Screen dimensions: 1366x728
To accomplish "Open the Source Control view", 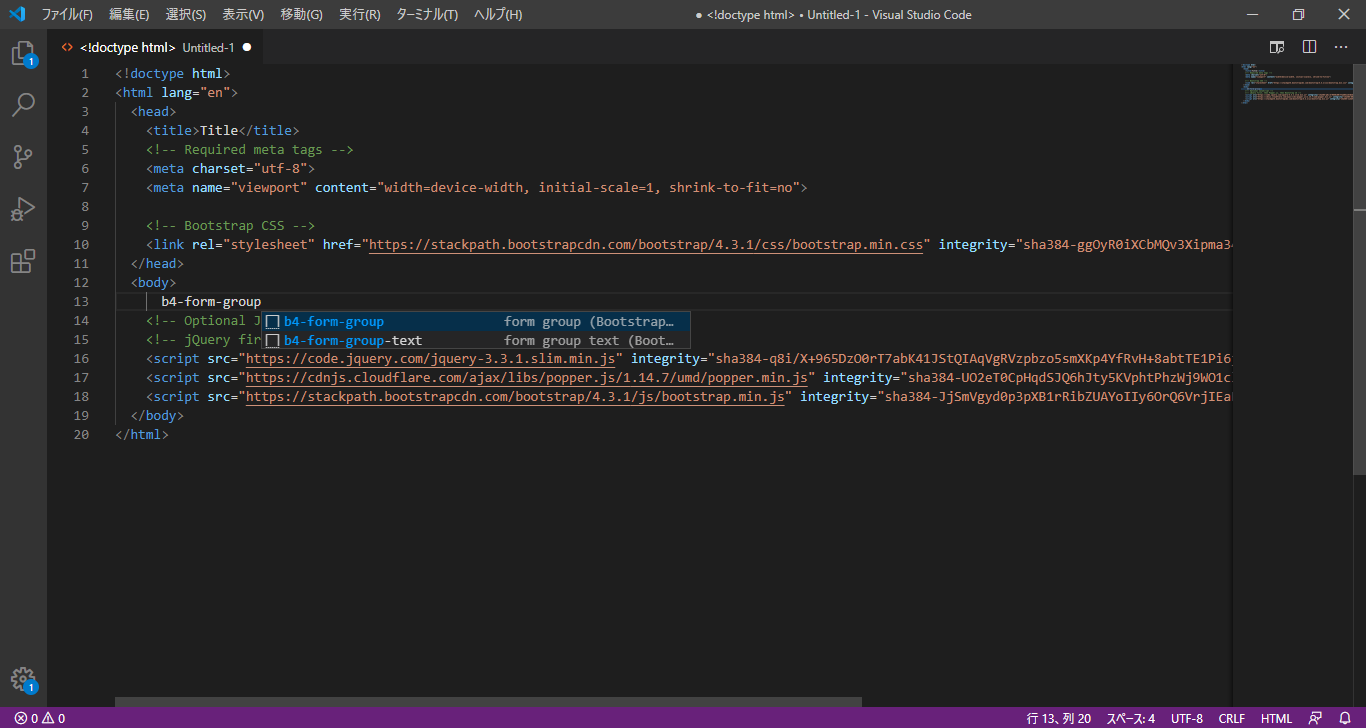I will pos(23,156).
